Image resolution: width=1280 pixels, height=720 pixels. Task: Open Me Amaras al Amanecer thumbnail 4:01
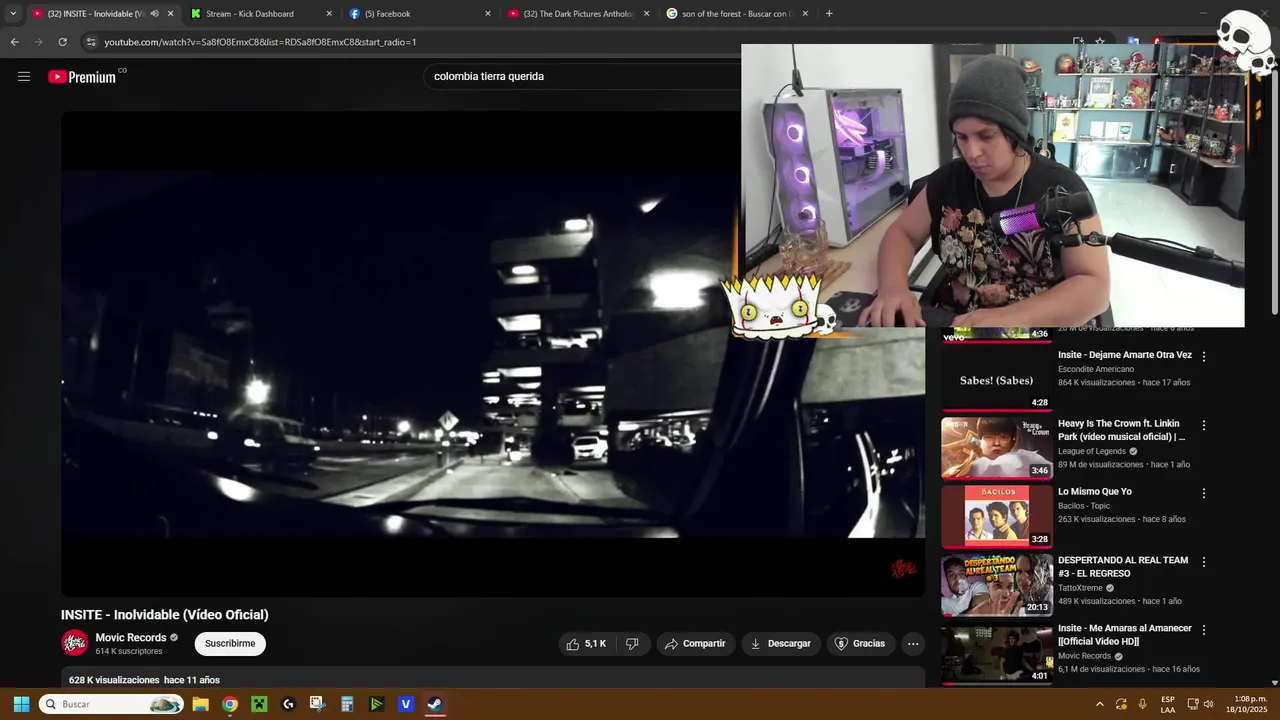997,654
